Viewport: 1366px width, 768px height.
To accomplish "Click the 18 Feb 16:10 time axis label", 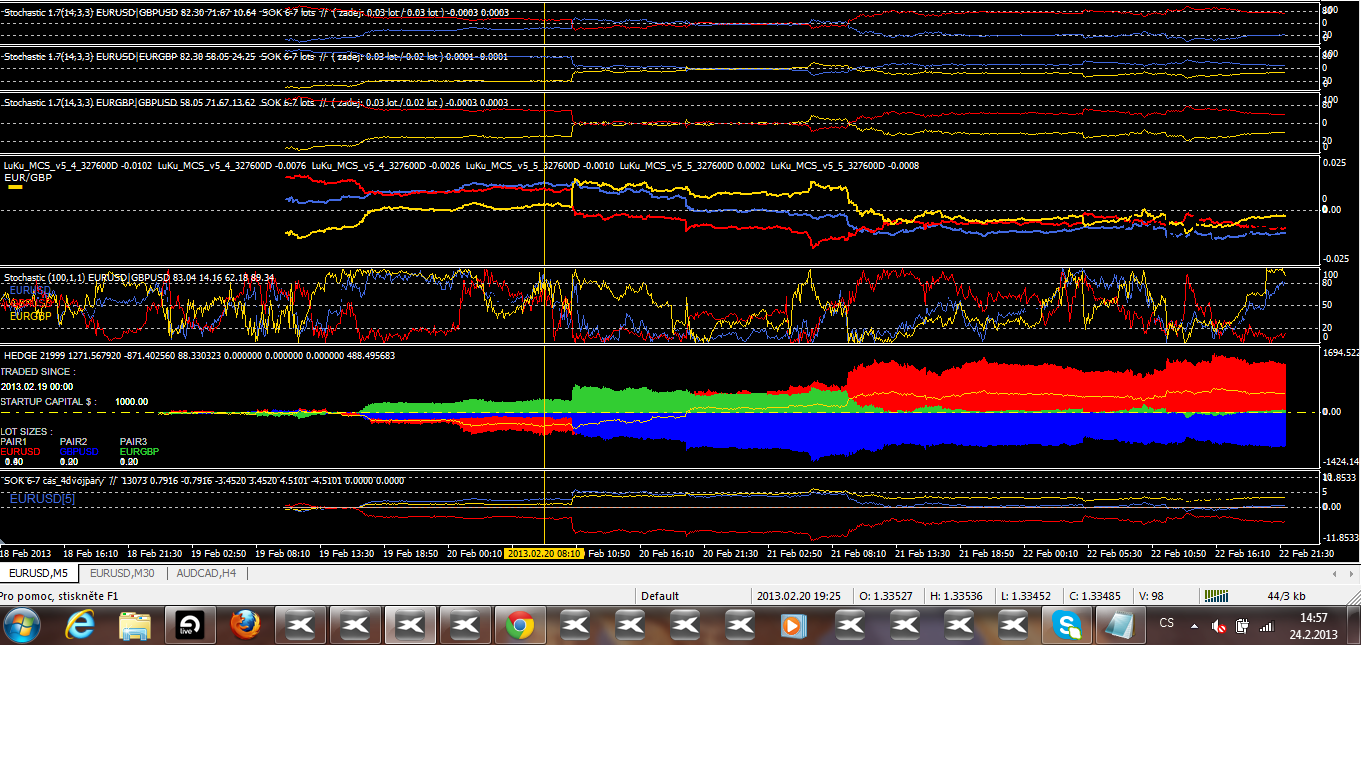I will coord(91,553).
